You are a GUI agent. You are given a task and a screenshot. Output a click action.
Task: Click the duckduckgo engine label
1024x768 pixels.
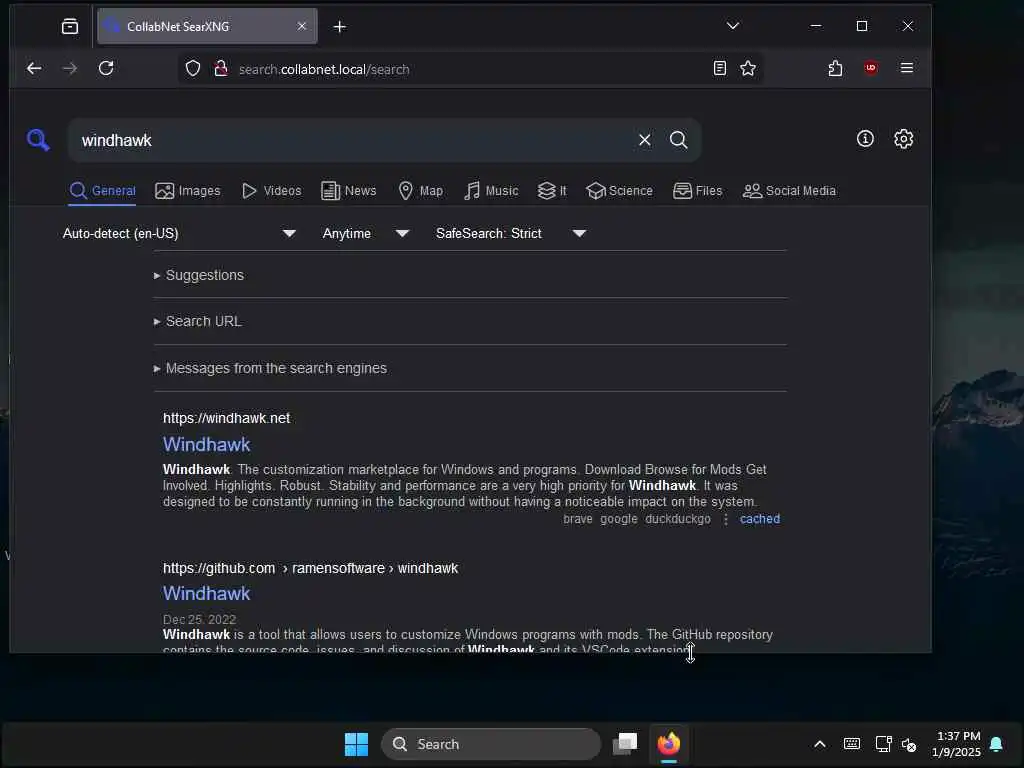point(678,519)
